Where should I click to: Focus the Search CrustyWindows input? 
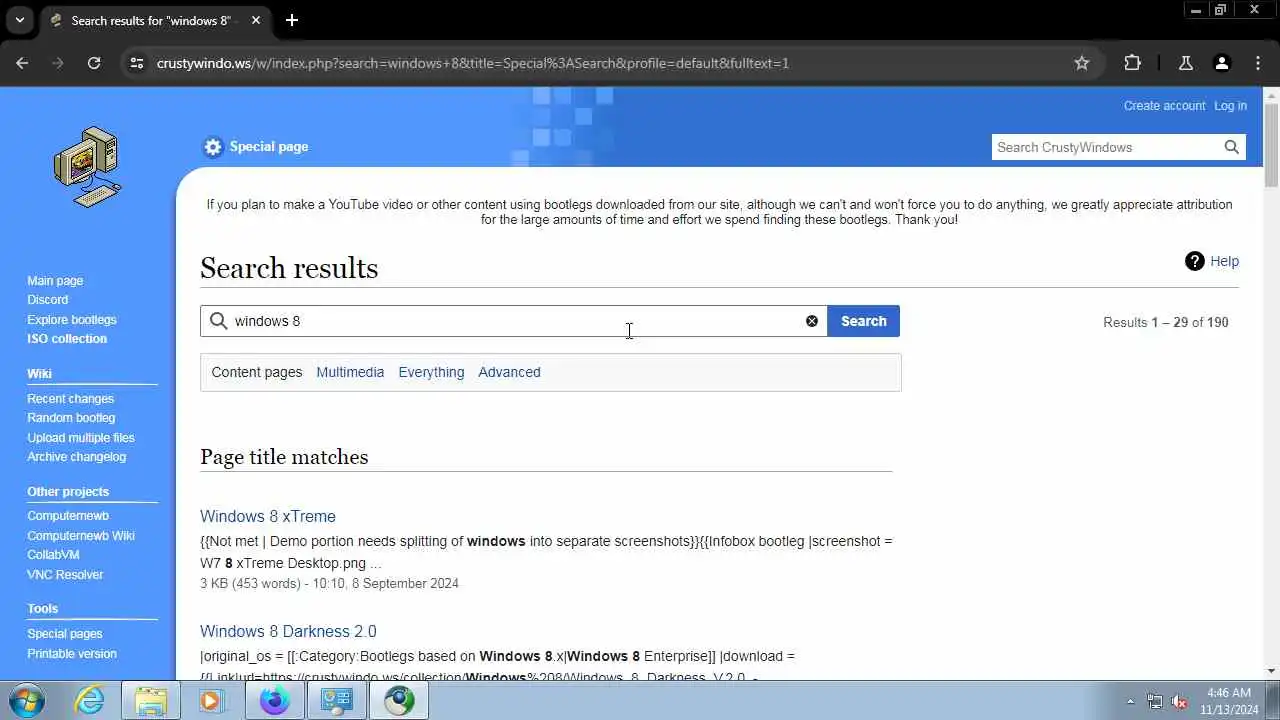[x=1107, y=147]
